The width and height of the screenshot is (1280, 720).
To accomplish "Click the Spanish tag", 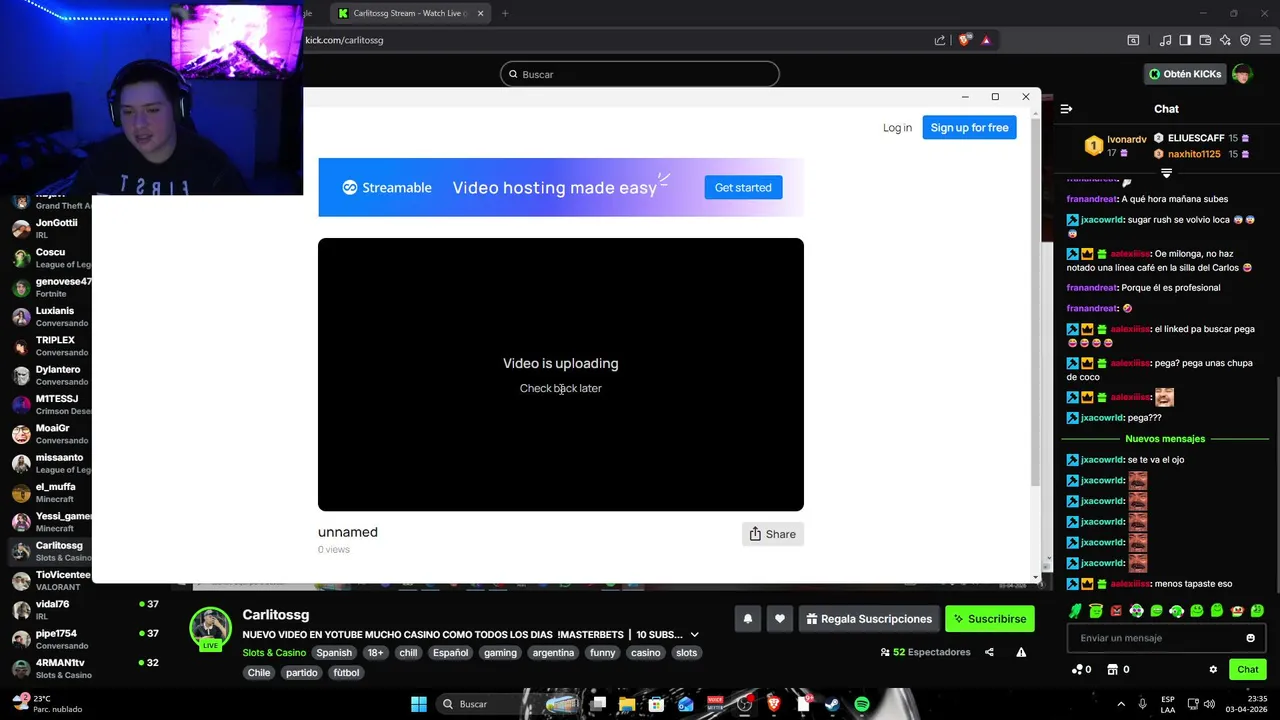I will 334,653.
